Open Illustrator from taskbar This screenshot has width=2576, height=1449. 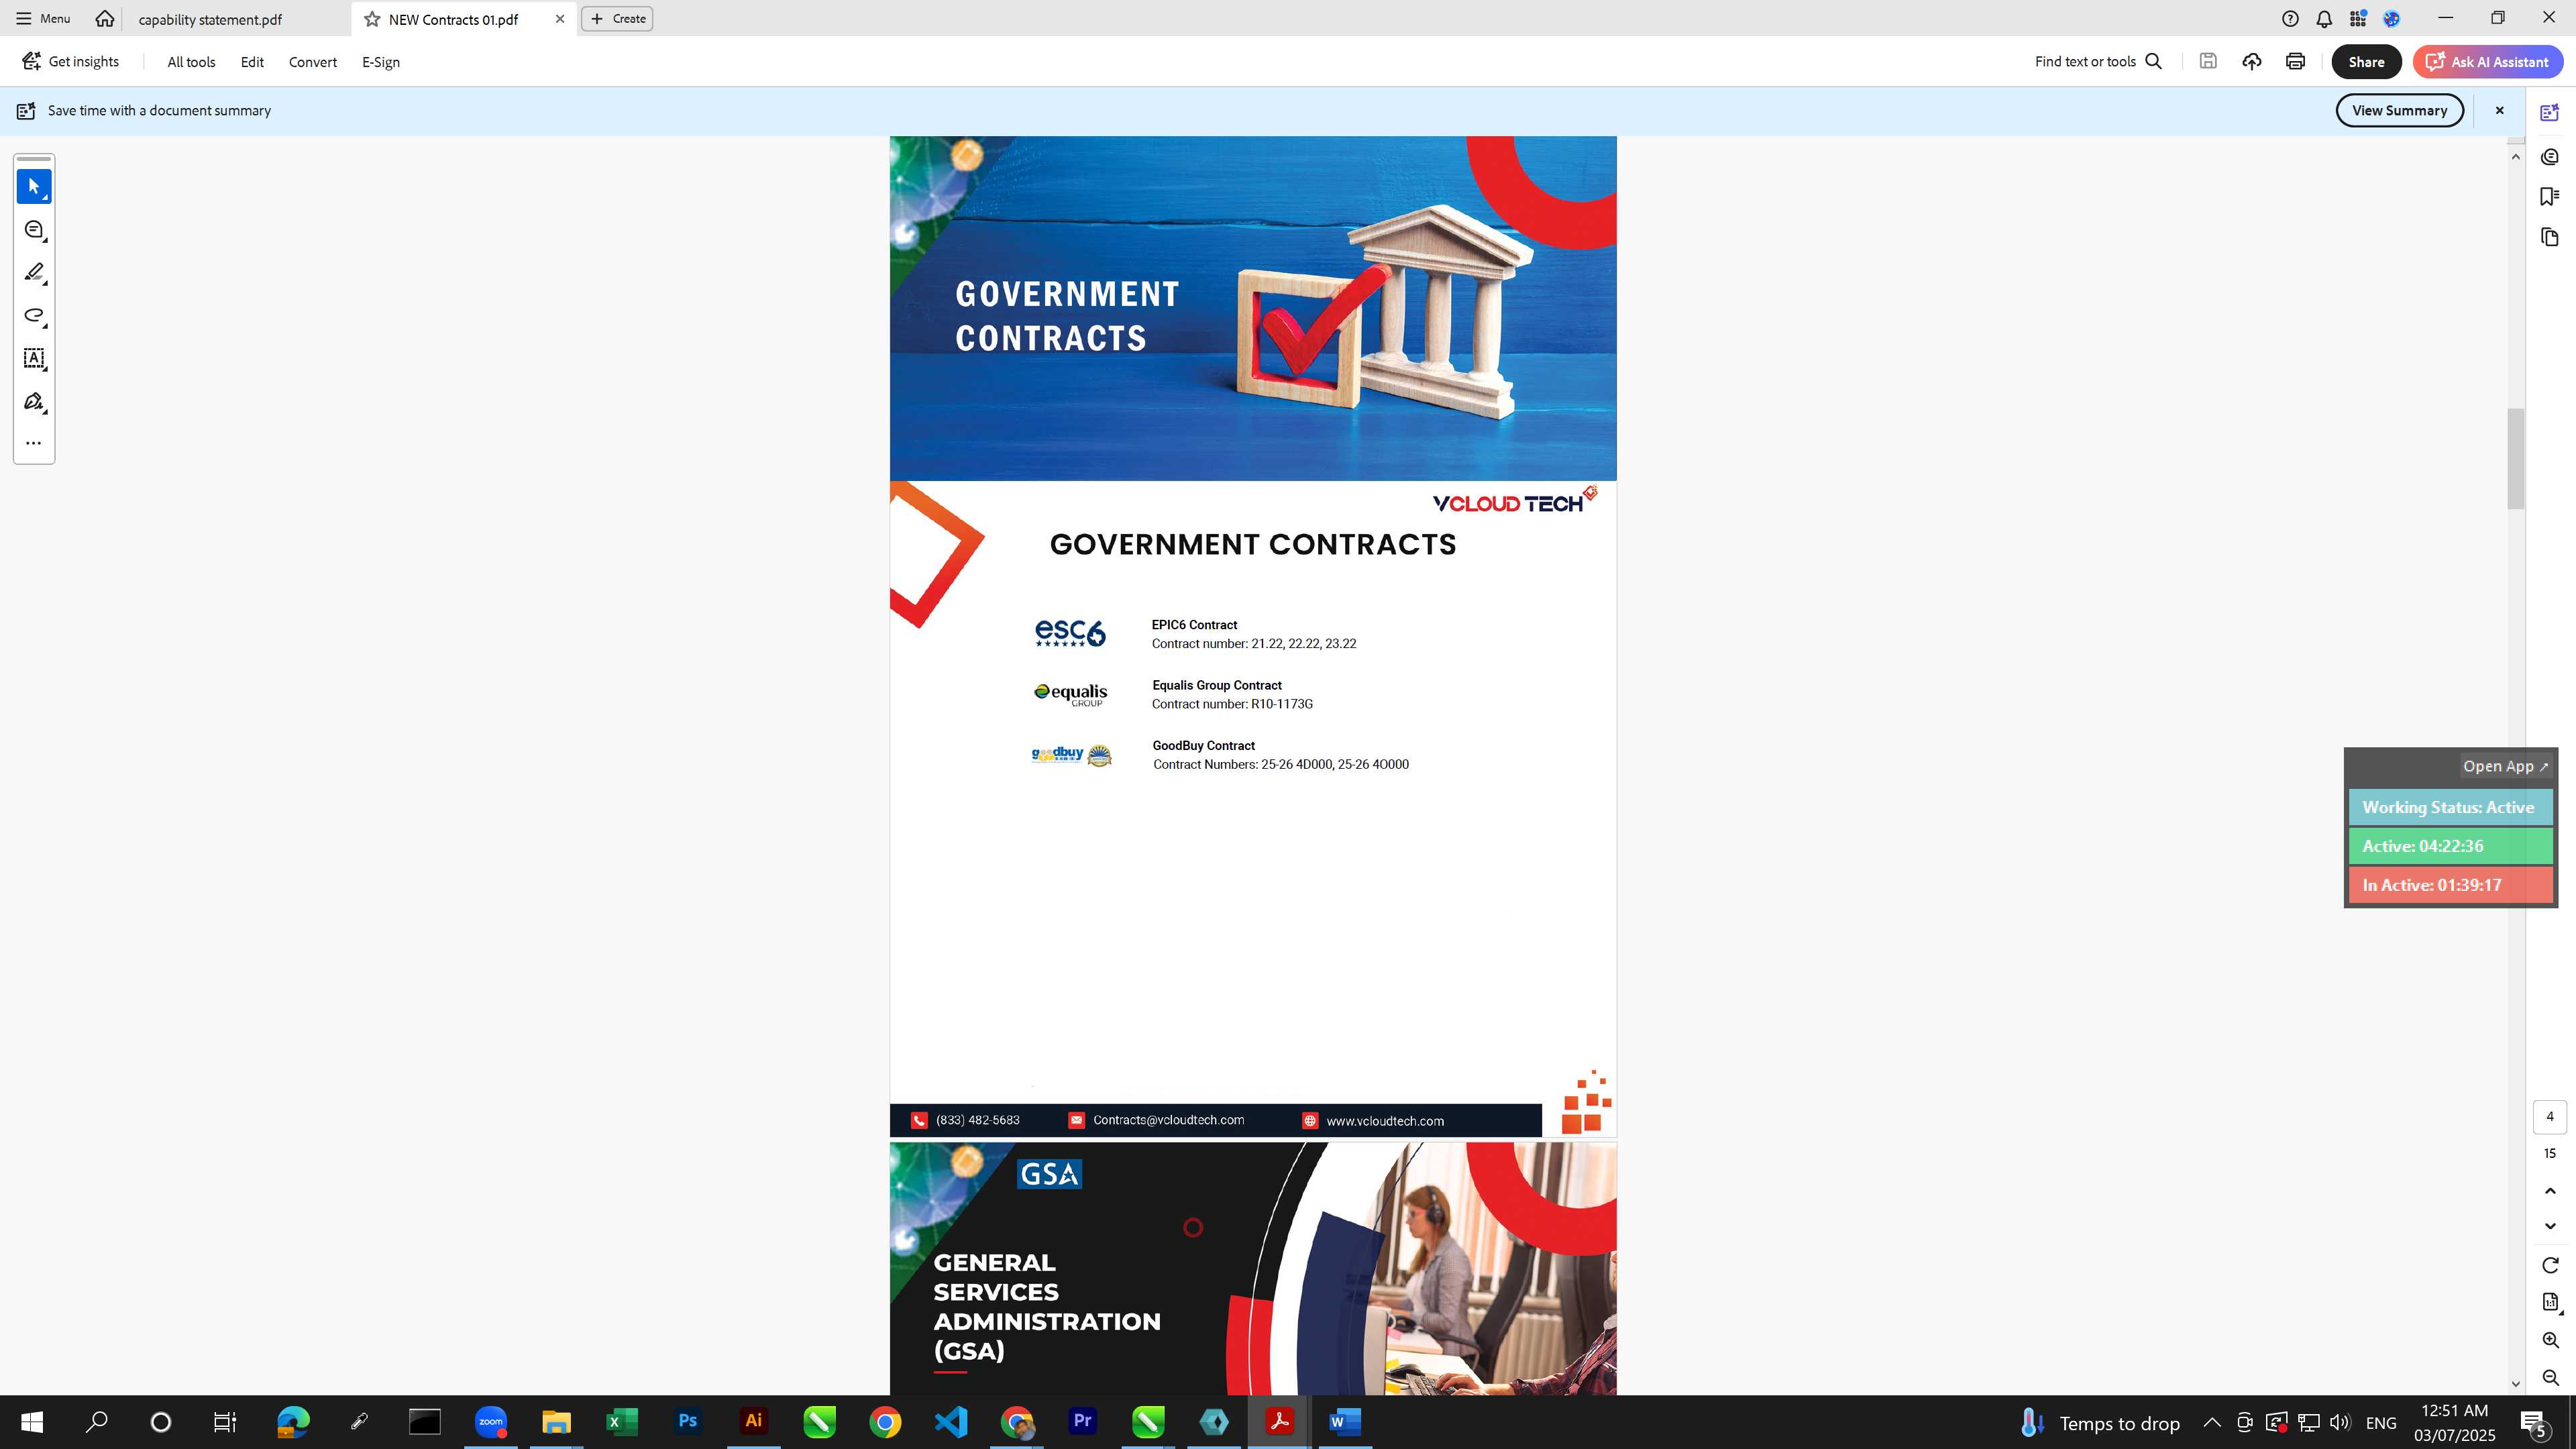click(x=753, y=1422)
